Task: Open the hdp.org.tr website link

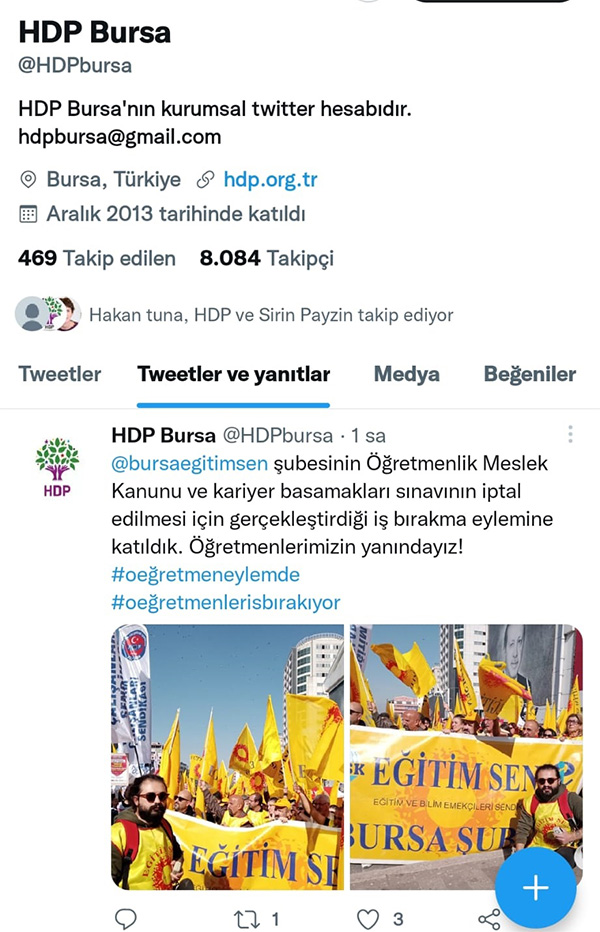Action: pos(270,180)
